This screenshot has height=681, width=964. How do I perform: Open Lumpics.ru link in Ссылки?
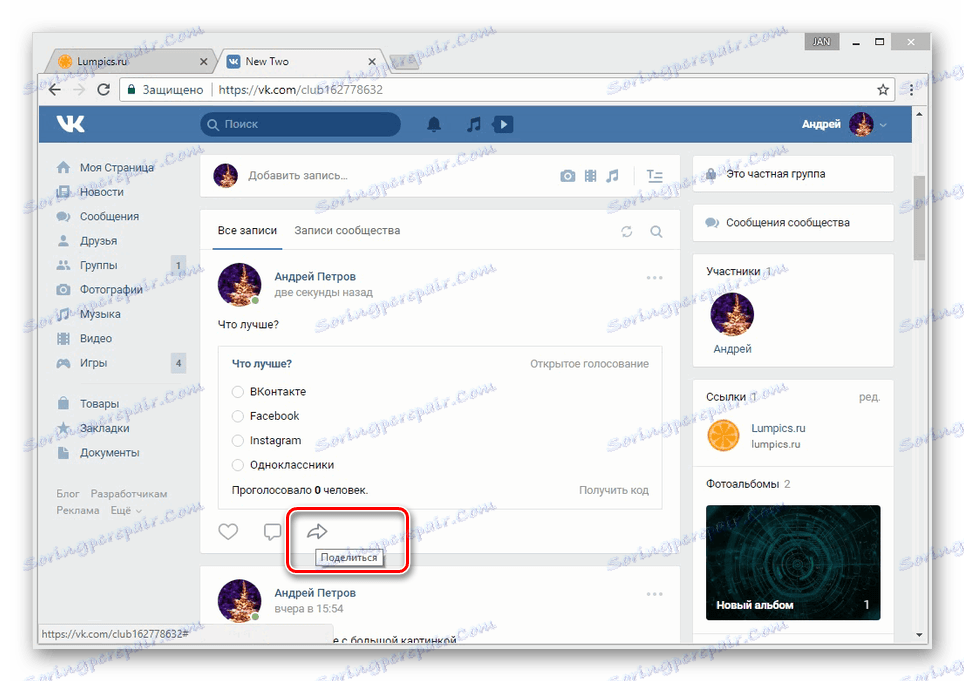778,428
